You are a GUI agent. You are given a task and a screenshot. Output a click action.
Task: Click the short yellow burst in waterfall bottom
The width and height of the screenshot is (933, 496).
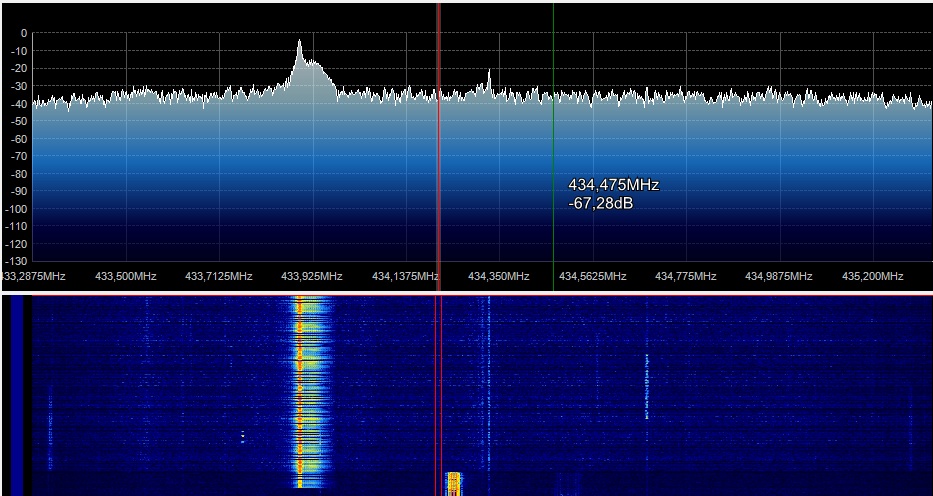(x=454, y=484)
